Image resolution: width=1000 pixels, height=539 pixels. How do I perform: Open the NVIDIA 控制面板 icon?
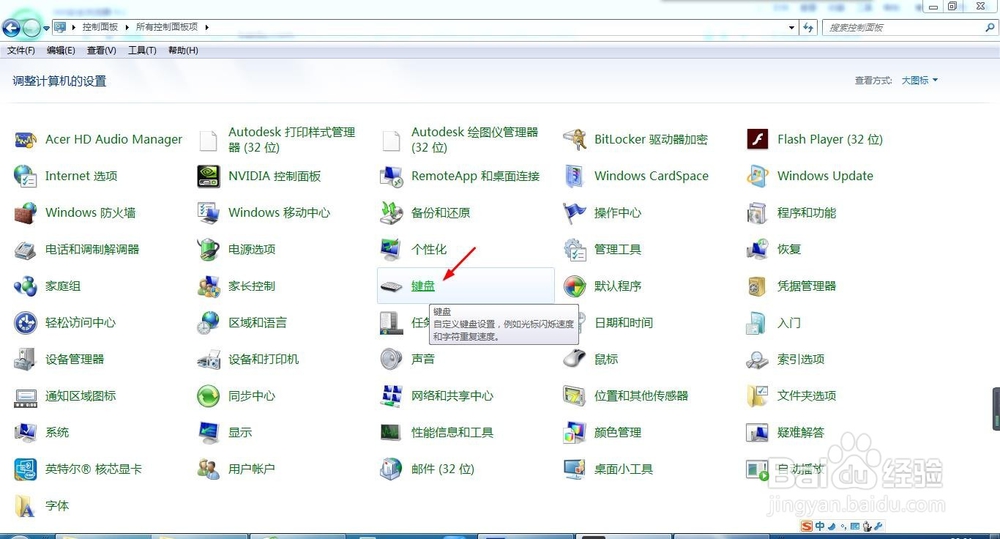tap(209, 176)
